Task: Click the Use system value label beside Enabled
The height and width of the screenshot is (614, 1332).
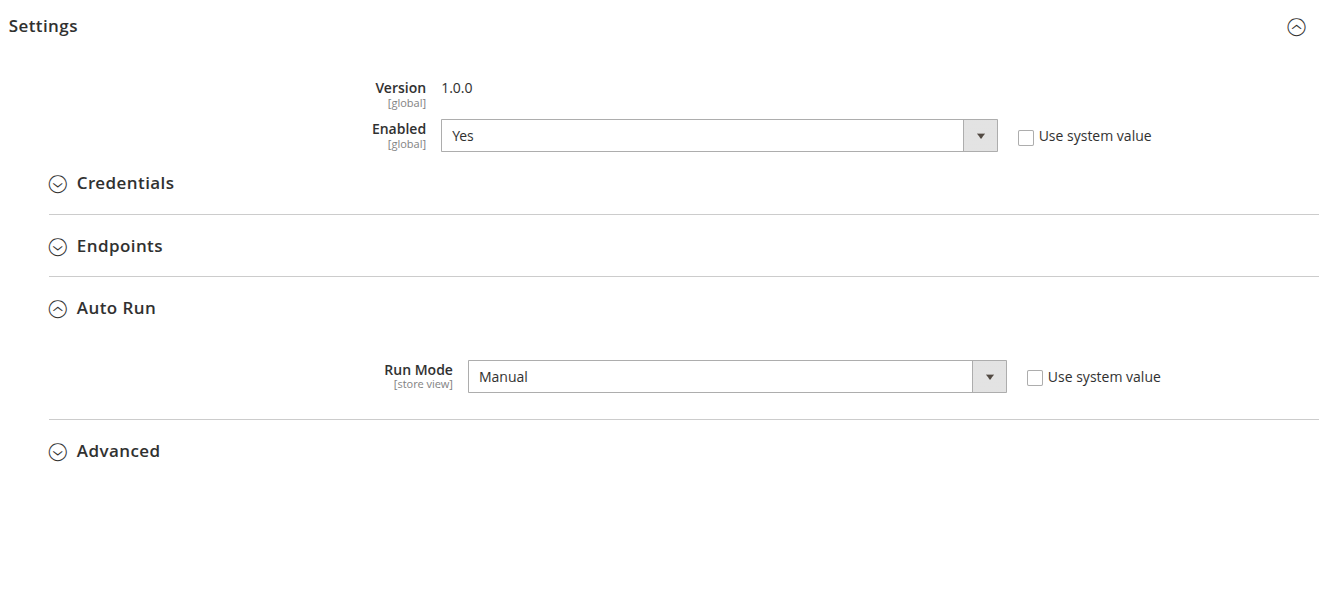Action: (x=1095, y=136)
